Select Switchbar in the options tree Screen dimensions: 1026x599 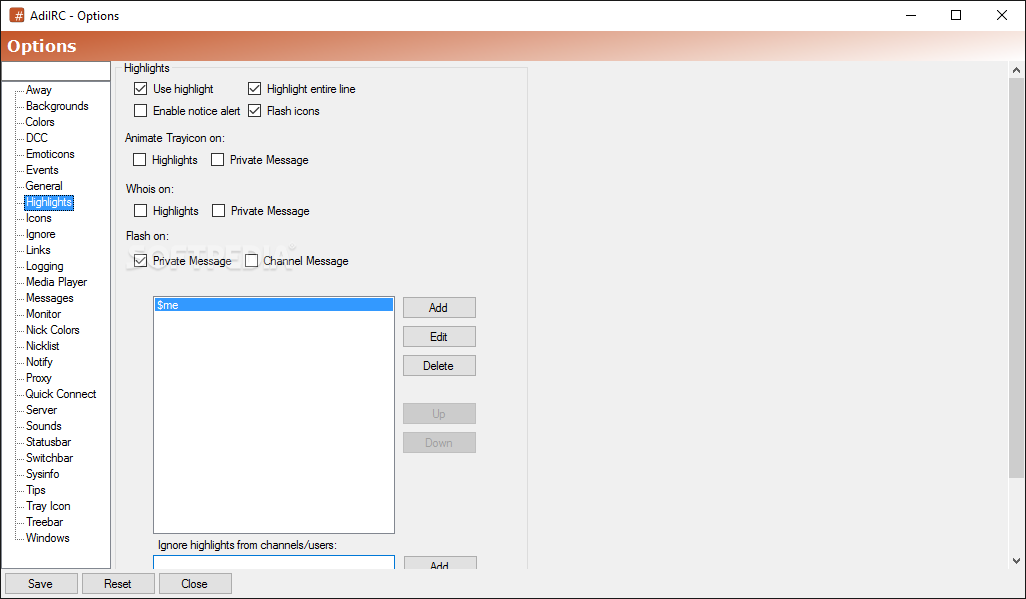pos(50,458)
